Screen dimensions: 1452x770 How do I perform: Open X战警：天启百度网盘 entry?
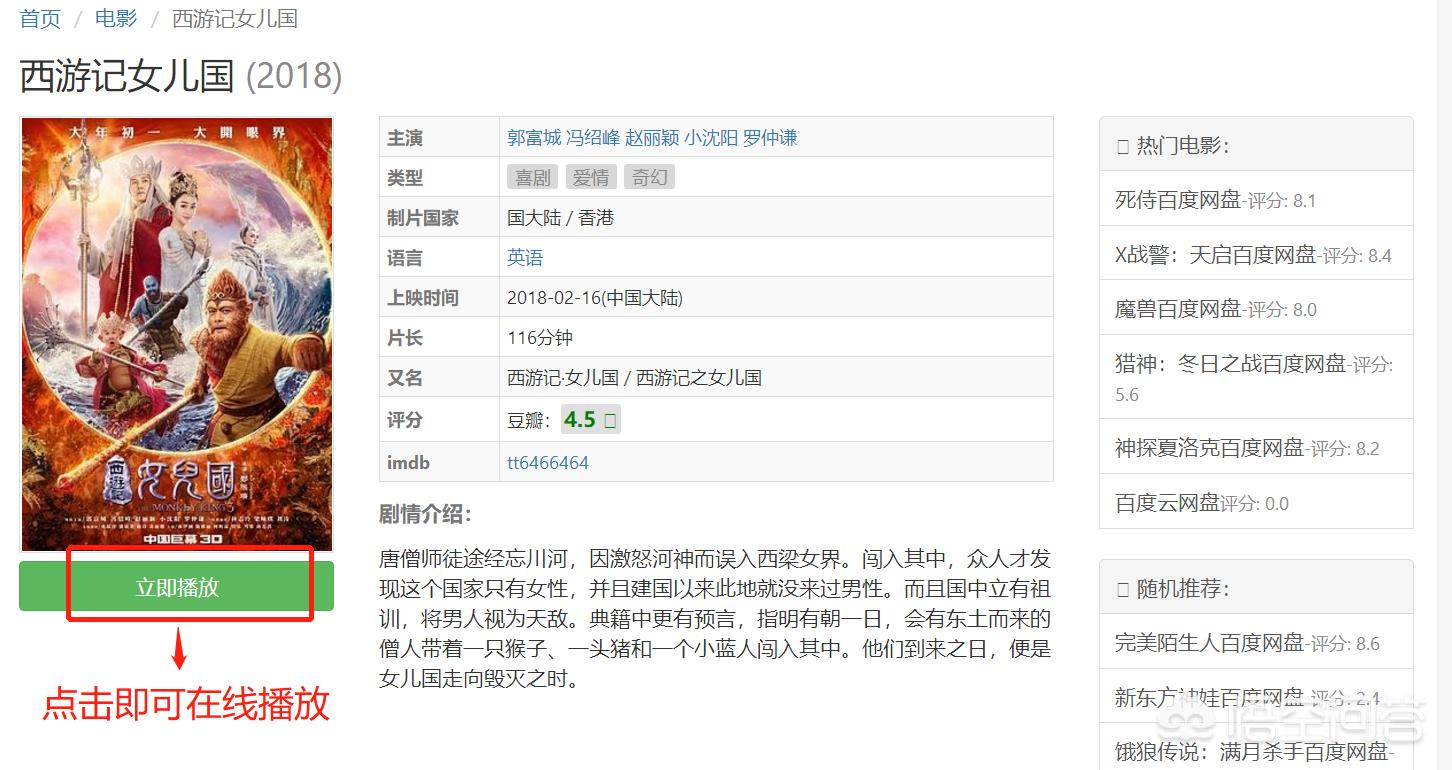pos(1215,254)
